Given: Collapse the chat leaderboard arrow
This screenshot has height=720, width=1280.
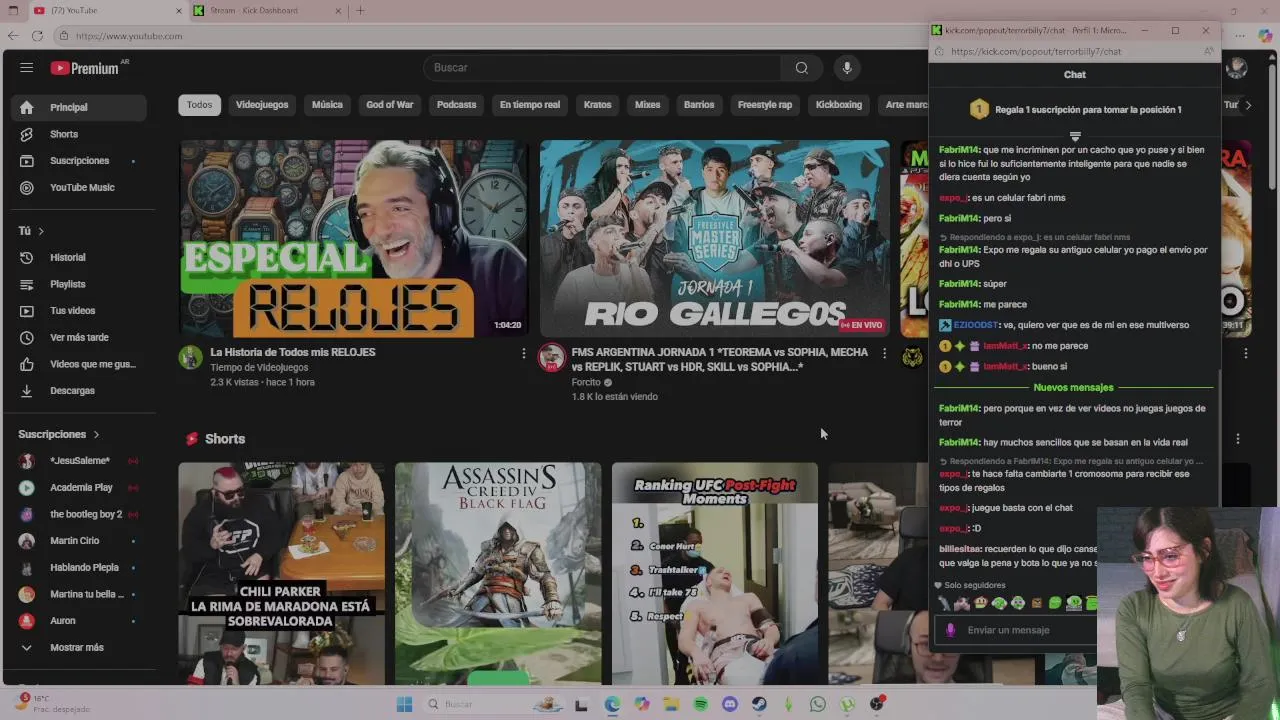Looking at the screenshot, I should coord(1075,136).
